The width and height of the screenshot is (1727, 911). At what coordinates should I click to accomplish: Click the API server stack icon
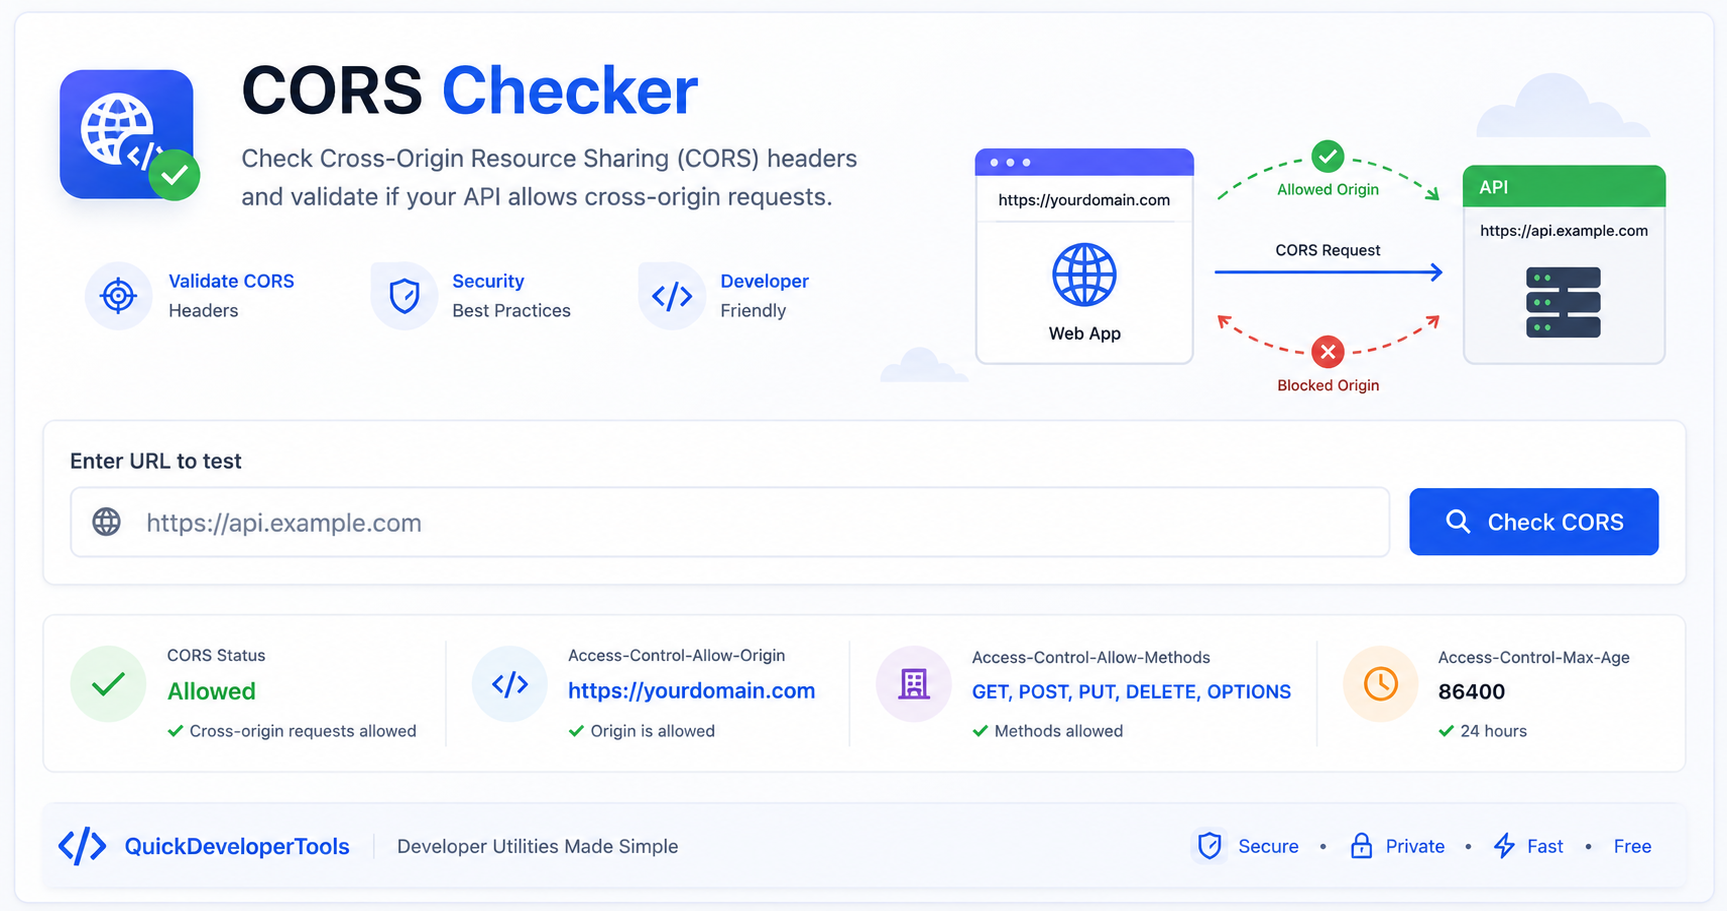1563,302
